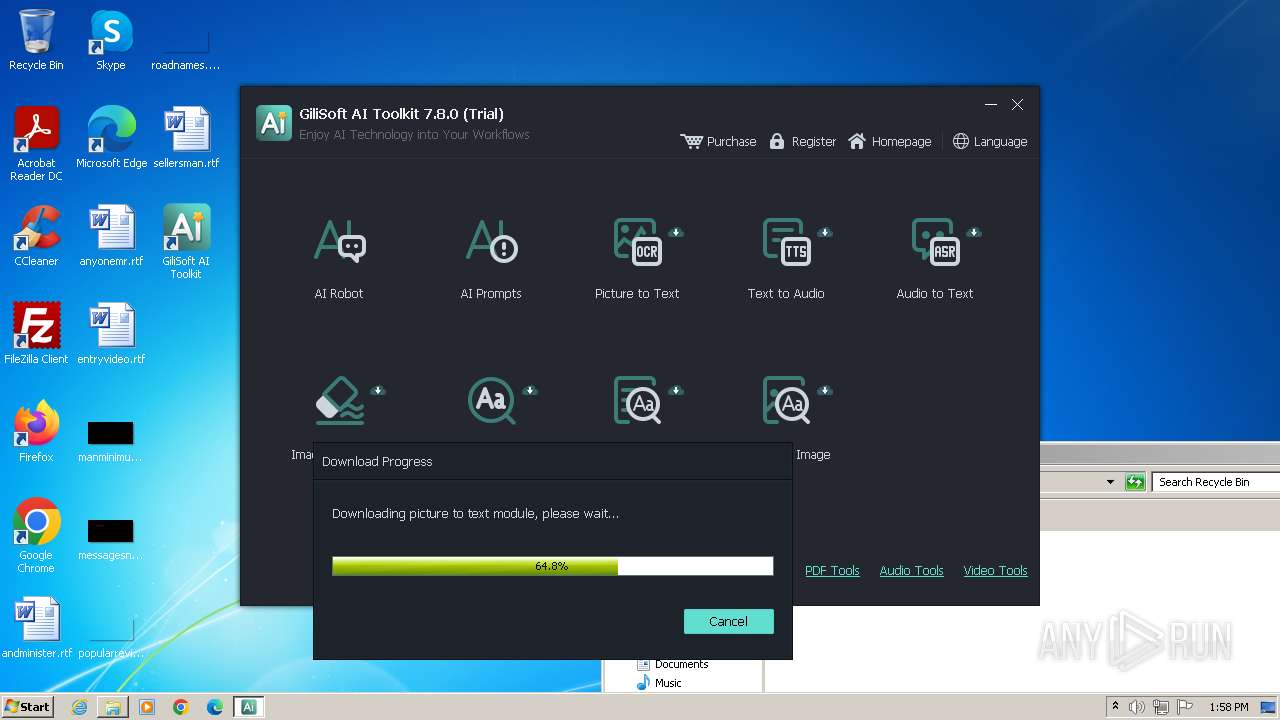Image resolution: width=1280 pixels, height=720 pixels.
Task: Select Google Chrome desktop shortcut
Action: coord(36,536)
